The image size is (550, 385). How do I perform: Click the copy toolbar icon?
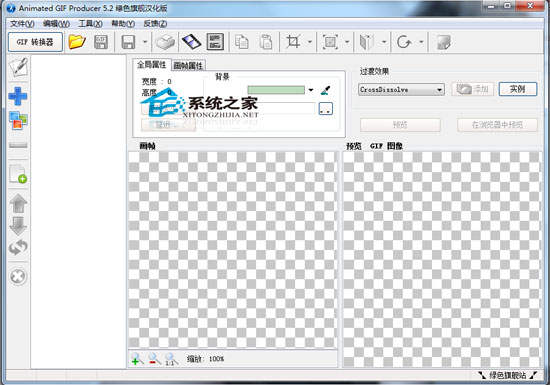click(242, 42)
